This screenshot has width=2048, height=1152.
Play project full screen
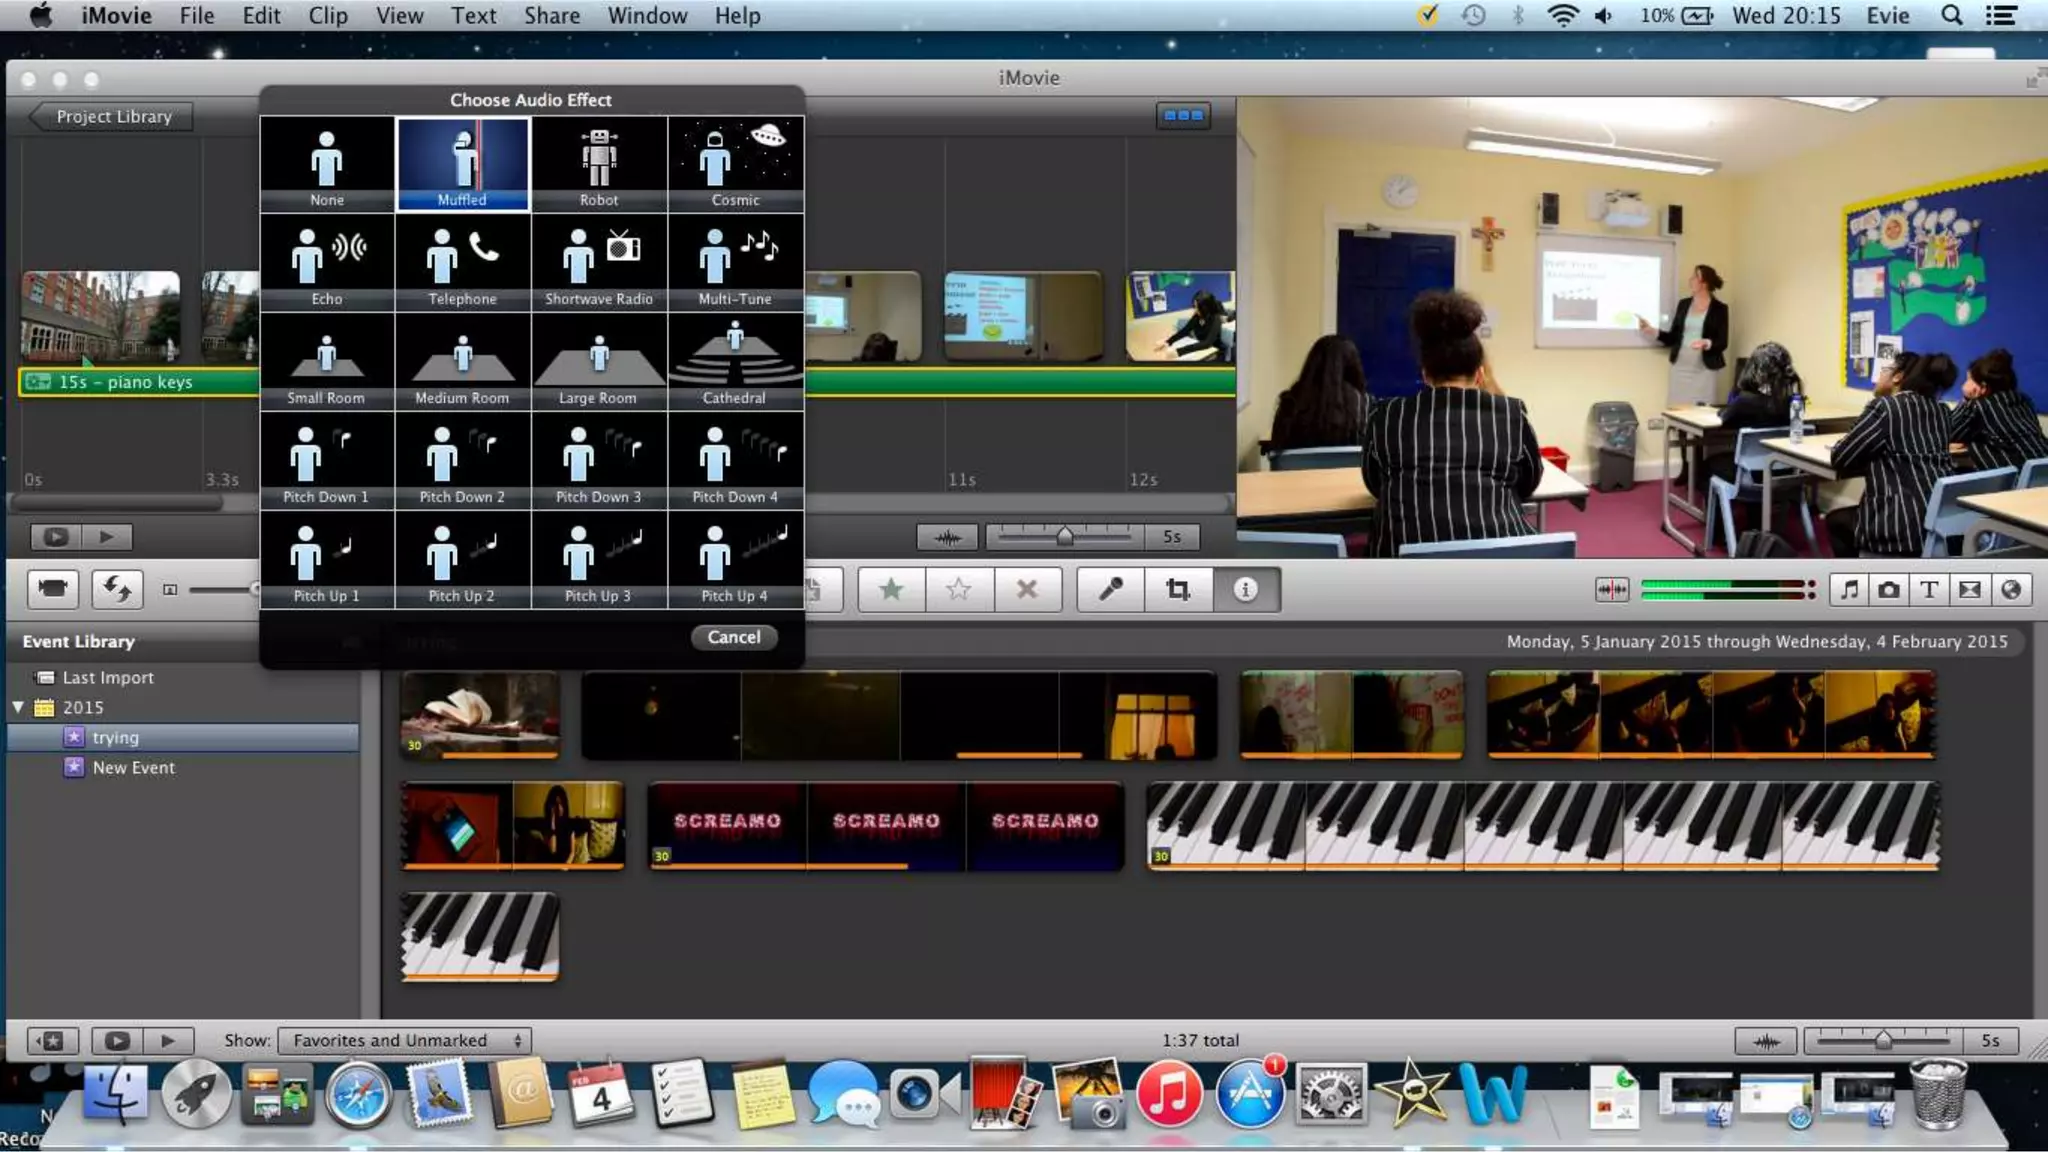click(x=55, y=537)
